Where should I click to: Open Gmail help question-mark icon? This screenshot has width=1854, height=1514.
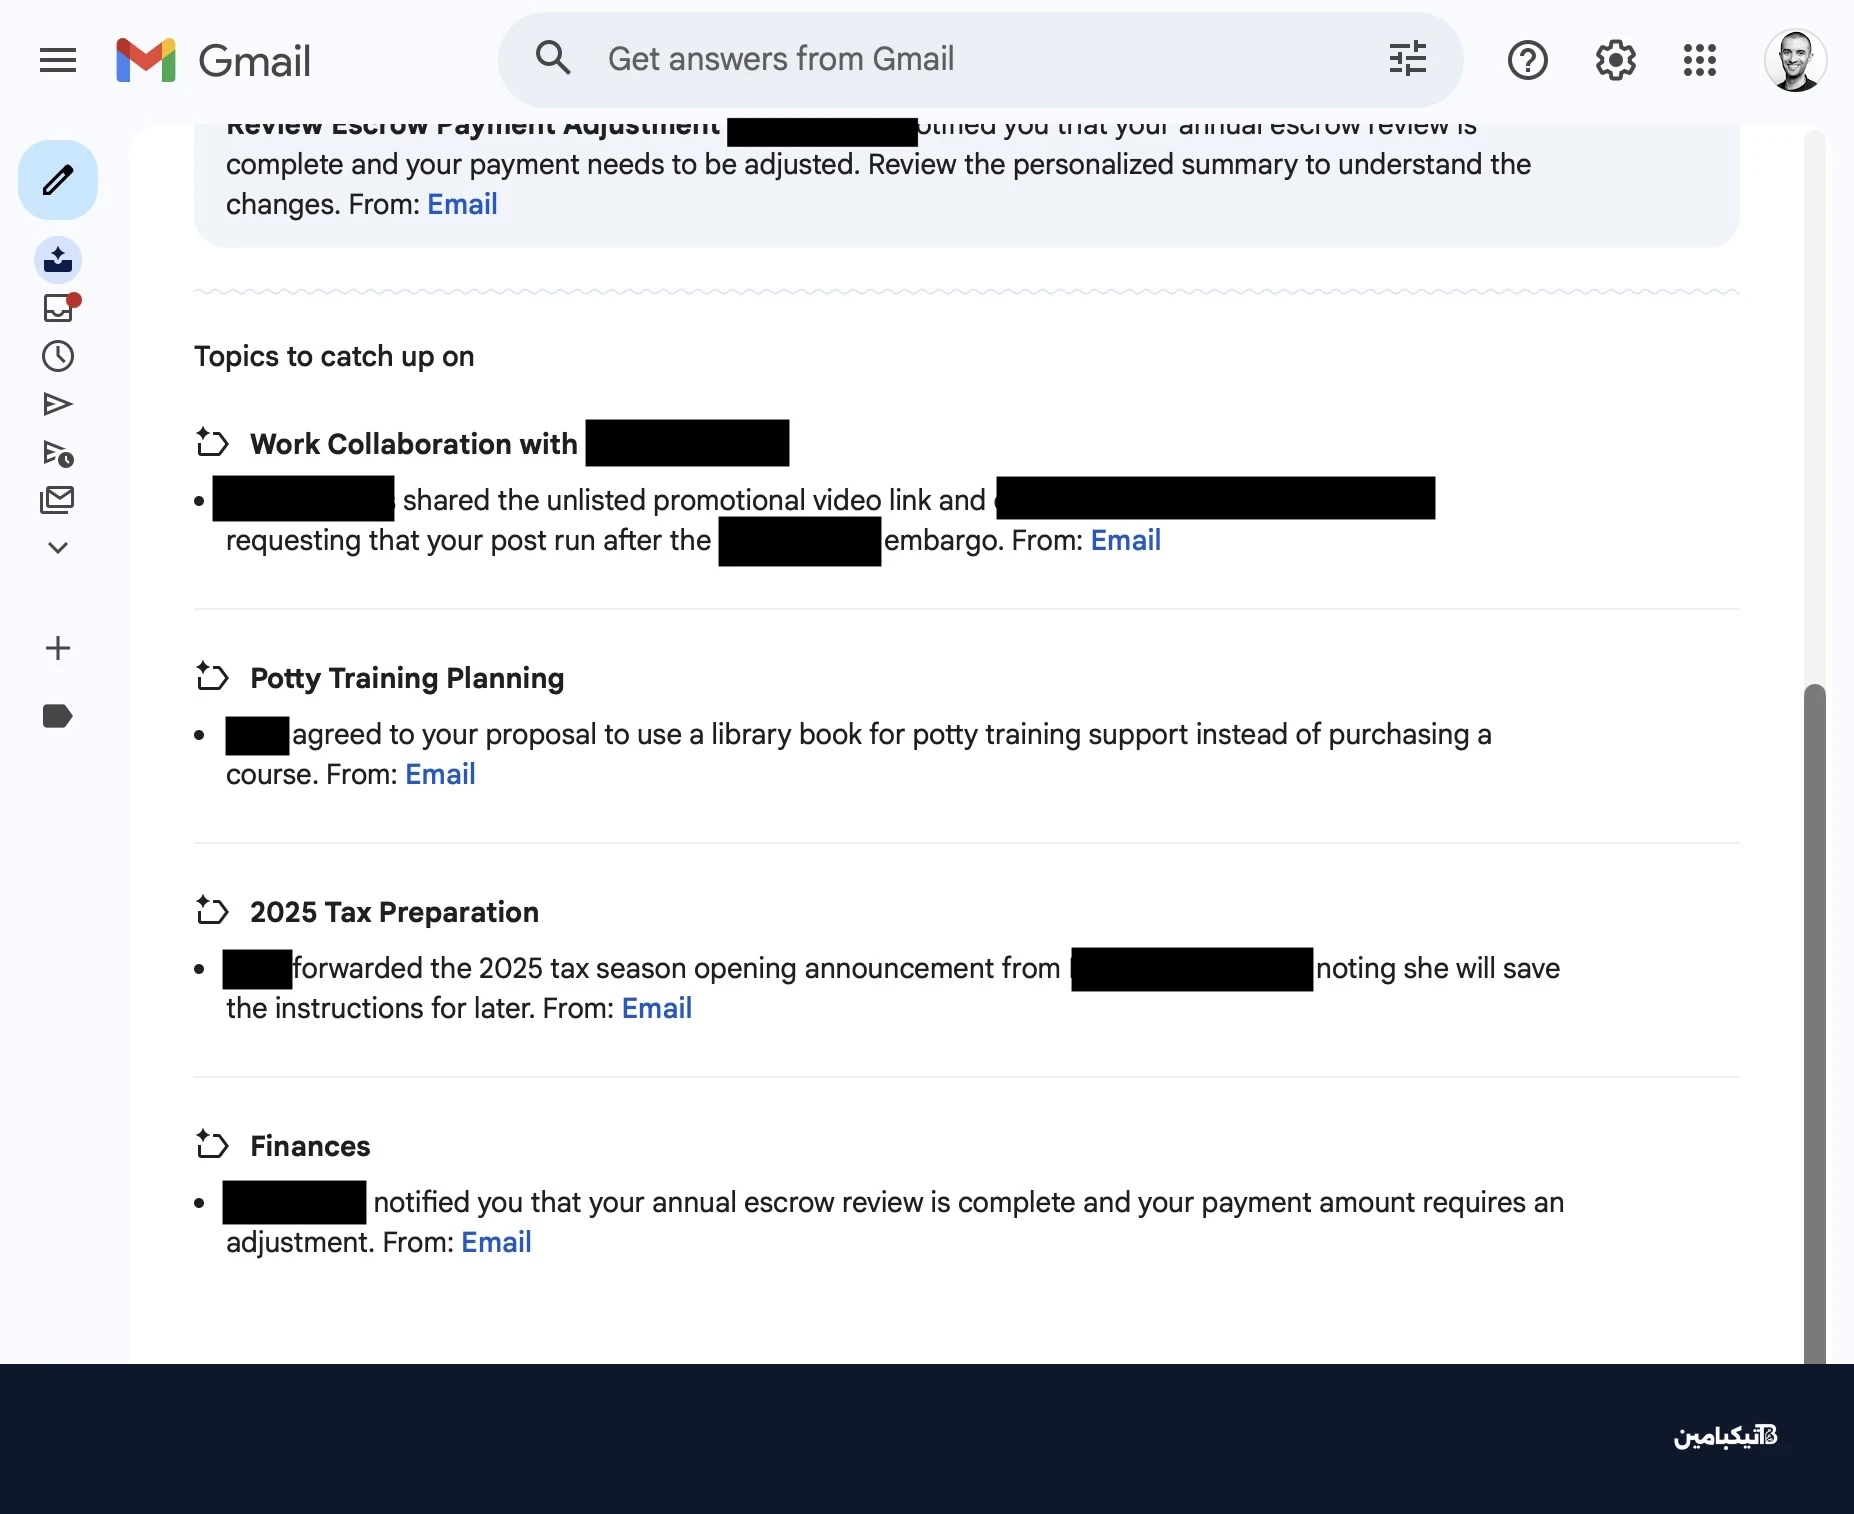coord(1527,60)
